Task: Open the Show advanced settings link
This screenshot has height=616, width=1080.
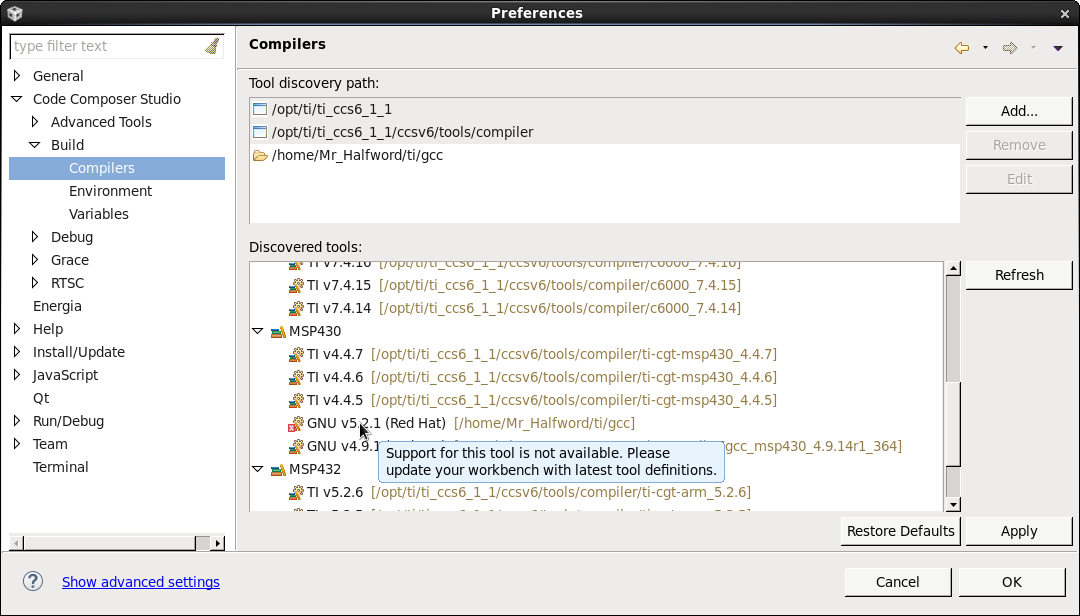Action: click(x=141, y=582)
